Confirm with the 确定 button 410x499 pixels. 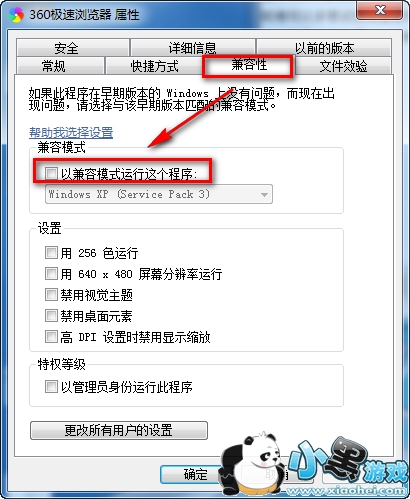tap(192, 474)
